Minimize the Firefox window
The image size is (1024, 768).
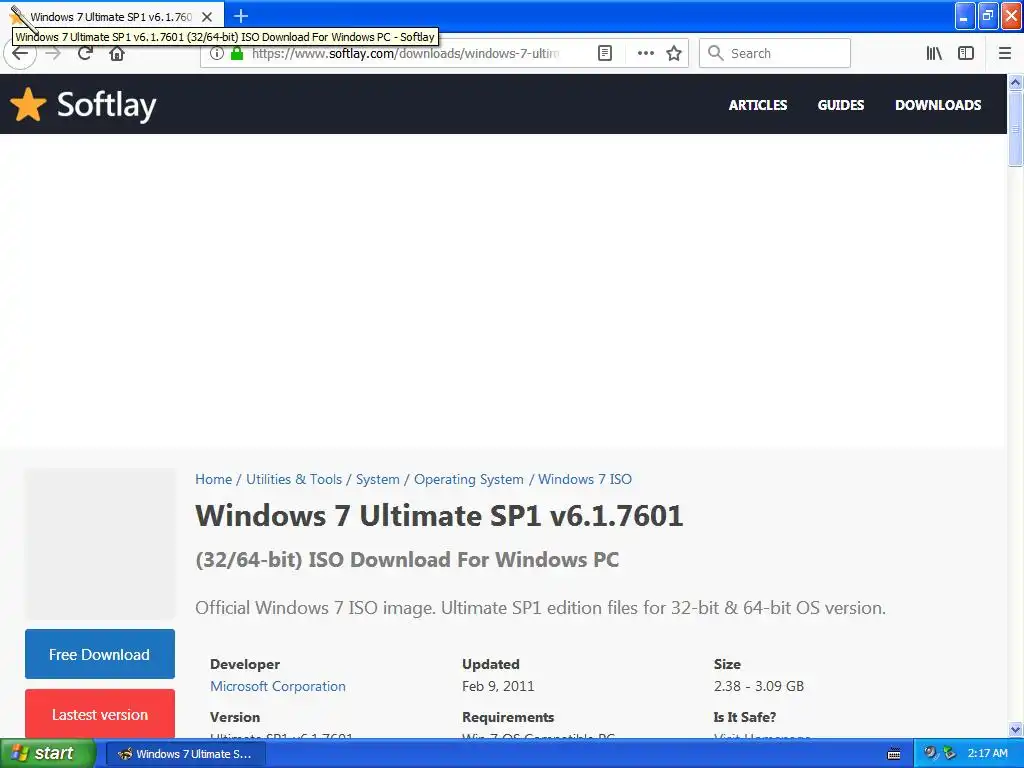965,16
